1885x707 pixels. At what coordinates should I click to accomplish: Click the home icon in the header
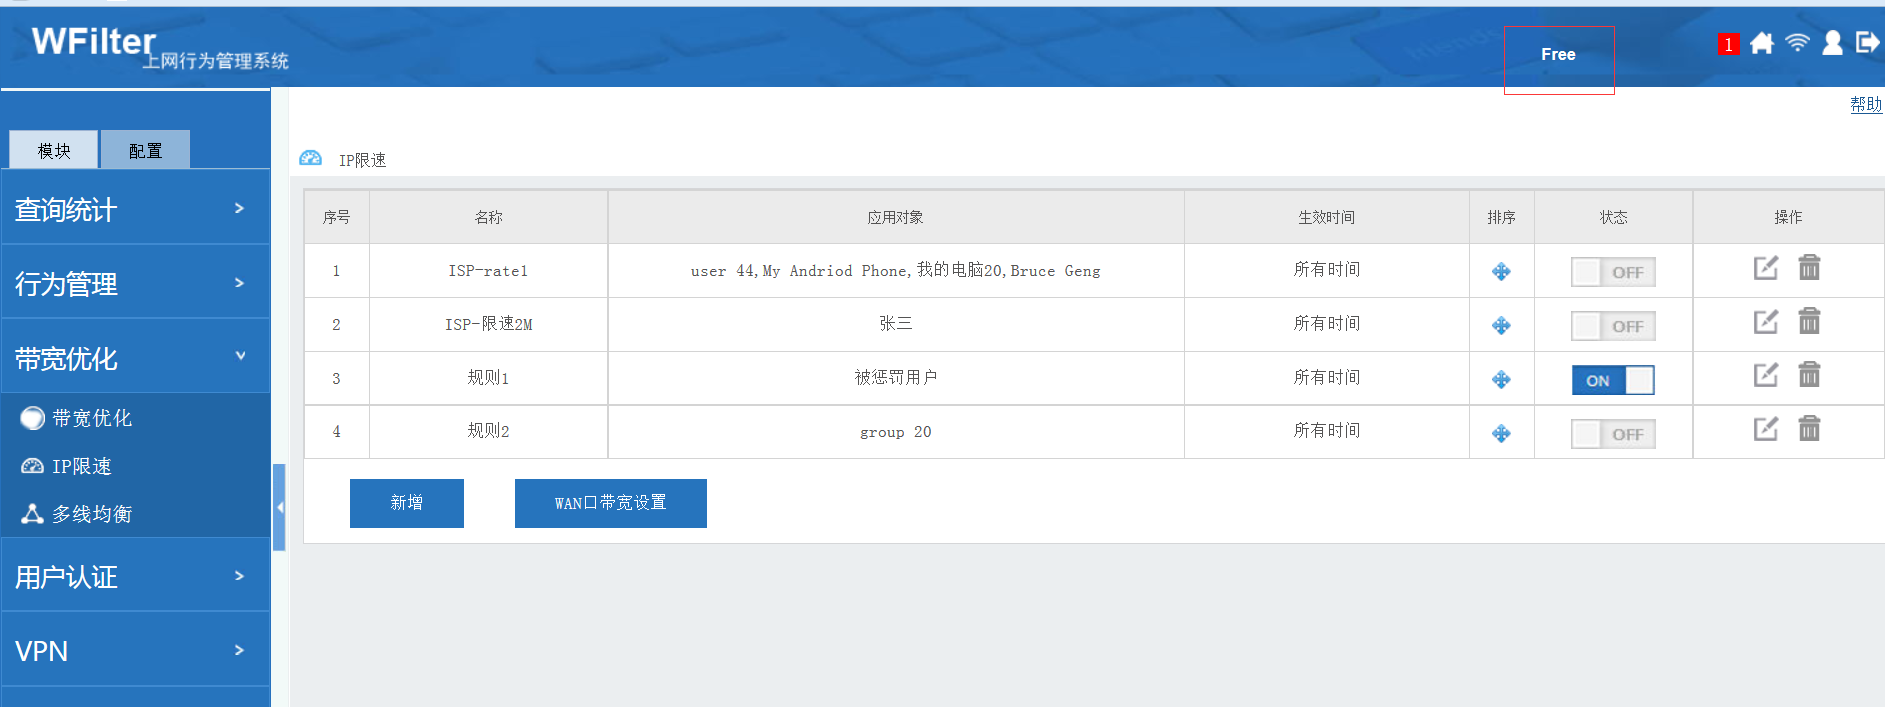click(x=1762, y=43)
